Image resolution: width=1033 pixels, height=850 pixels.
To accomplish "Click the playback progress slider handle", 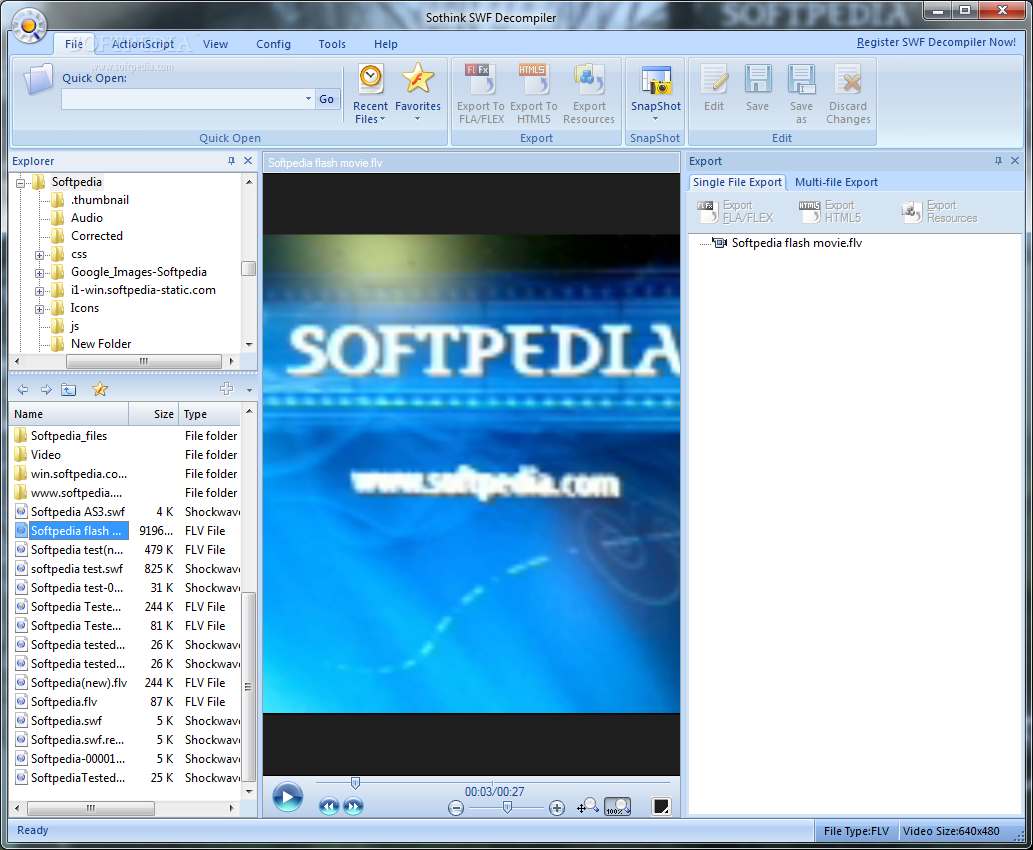I will point(355,783).
